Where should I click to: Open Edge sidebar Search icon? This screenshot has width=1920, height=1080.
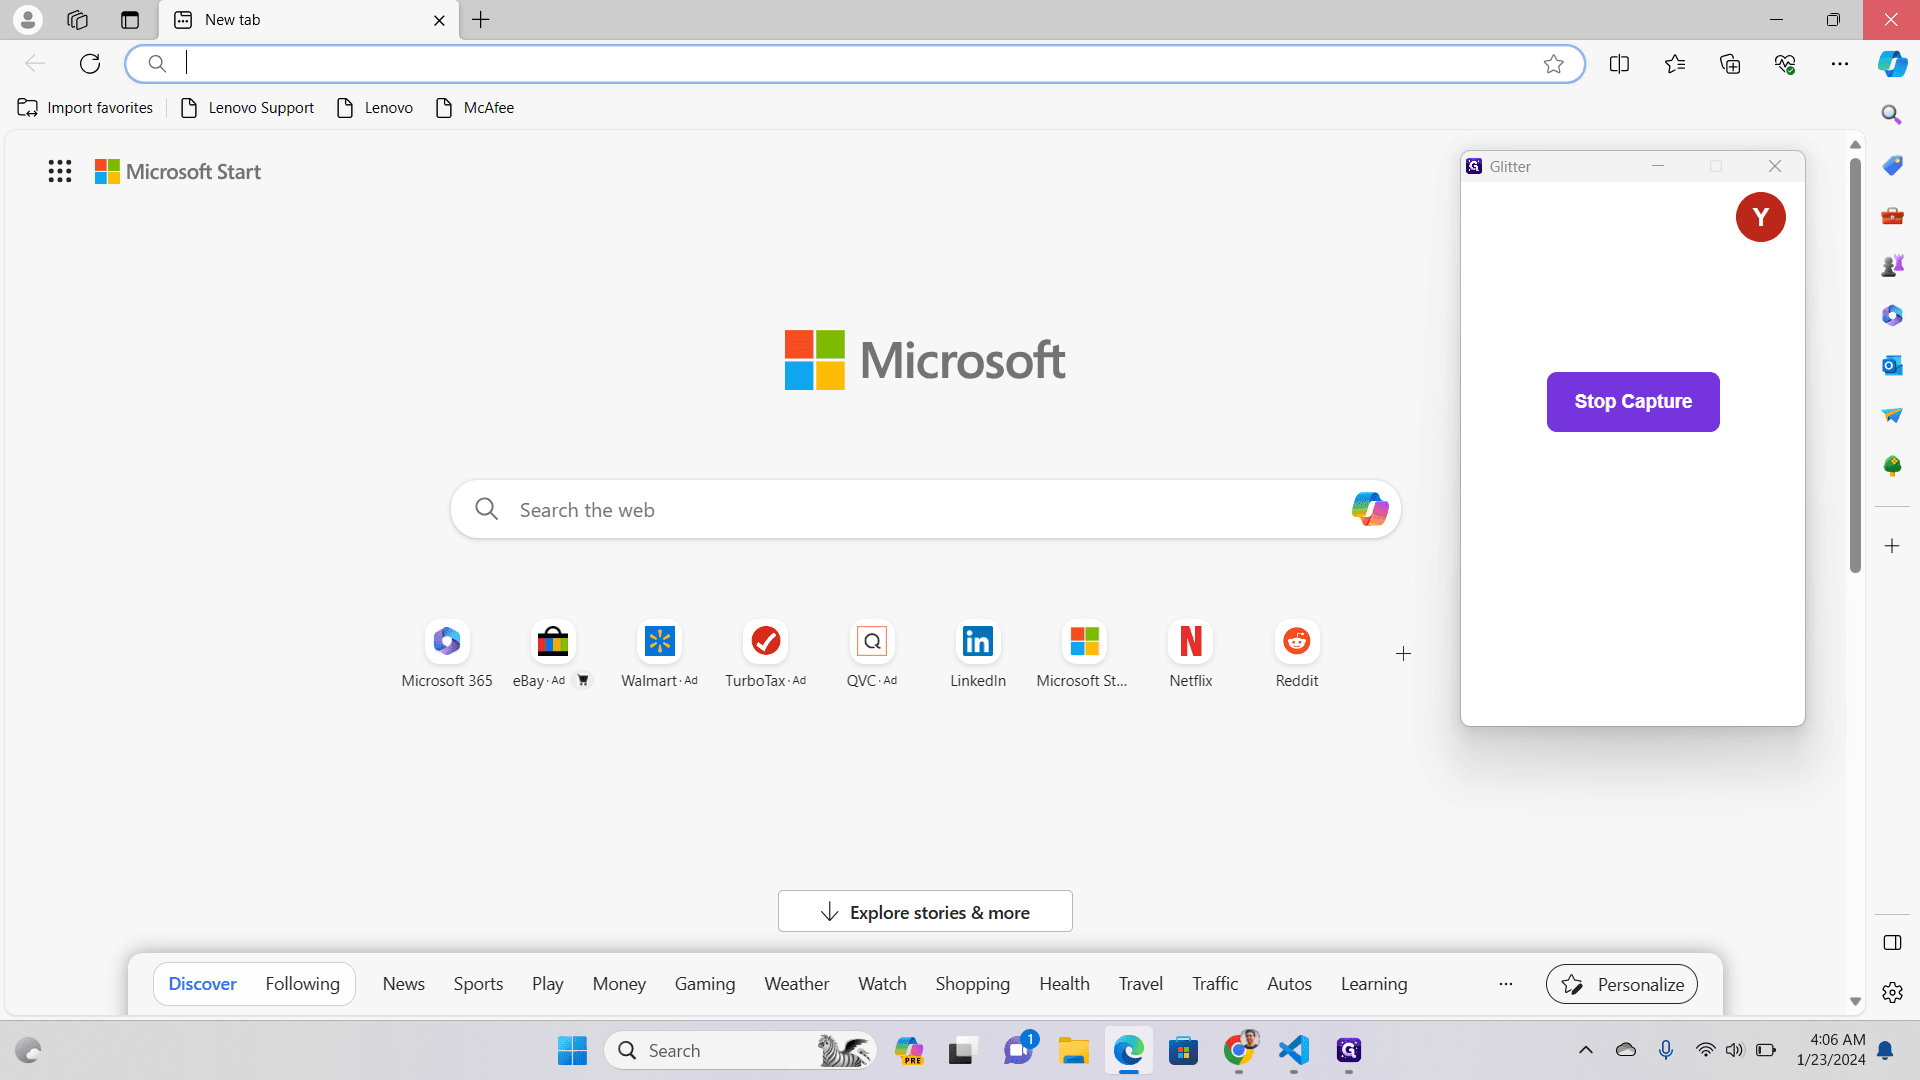click(1892, 115)
